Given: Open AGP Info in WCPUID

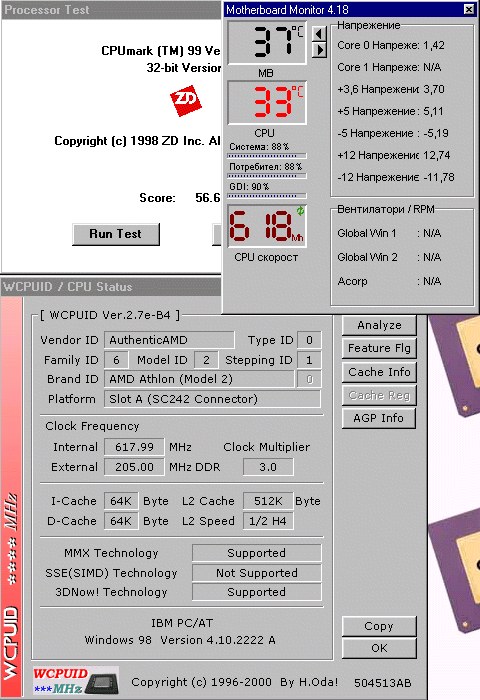Looking at the screenshot, I should point(379,418).
